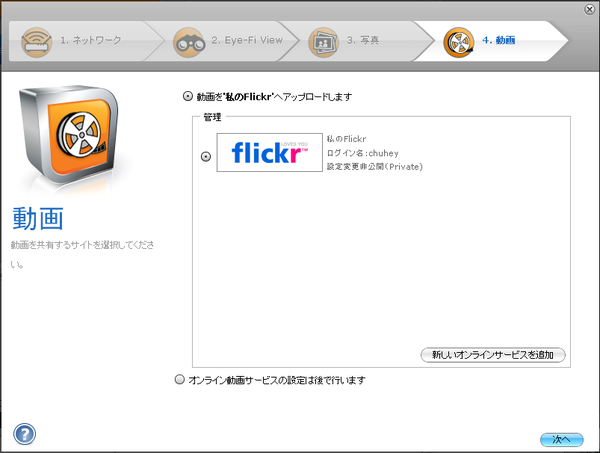
Task: Click the network router icon in step 1
Action: 36,42
